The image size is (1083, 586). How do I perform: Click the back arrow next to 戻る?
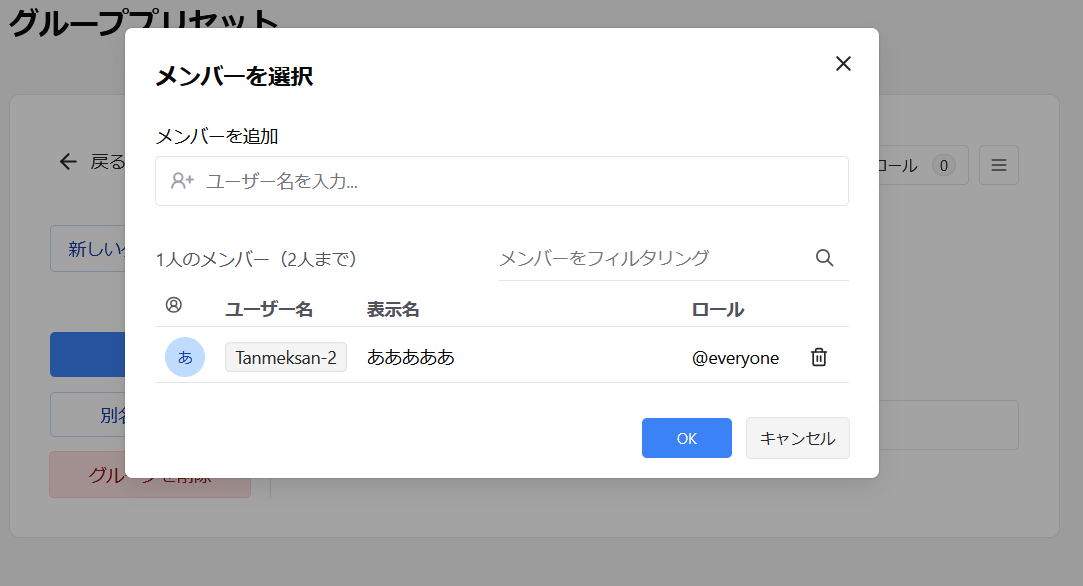pos(67,161)
